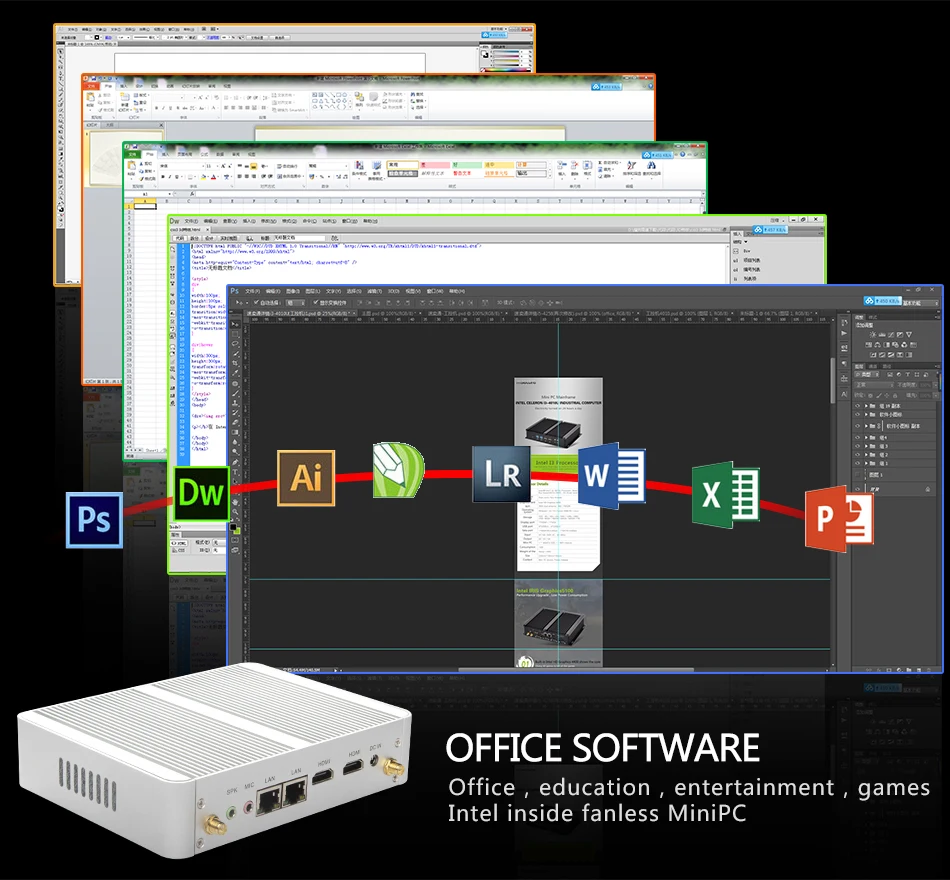Toggle Show Transform Controls checkbox in Photoshop

pos(316,302)
